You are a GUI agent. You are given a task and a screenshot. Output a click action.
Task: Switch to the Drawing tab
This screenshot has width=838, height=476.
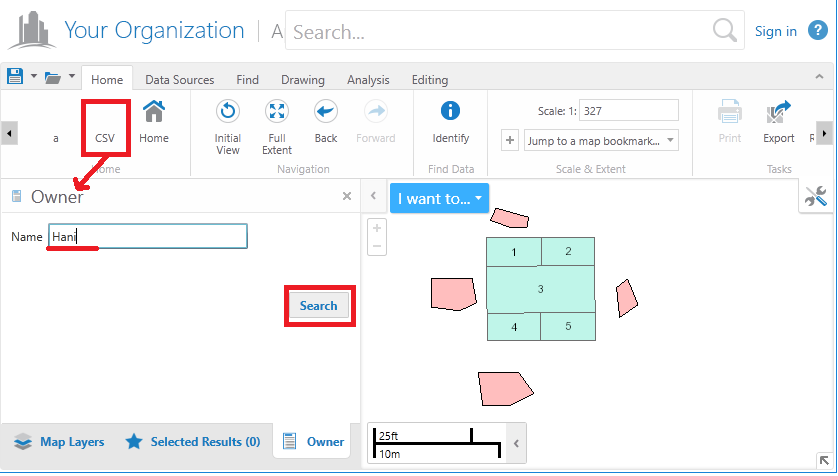click(303, 80)
